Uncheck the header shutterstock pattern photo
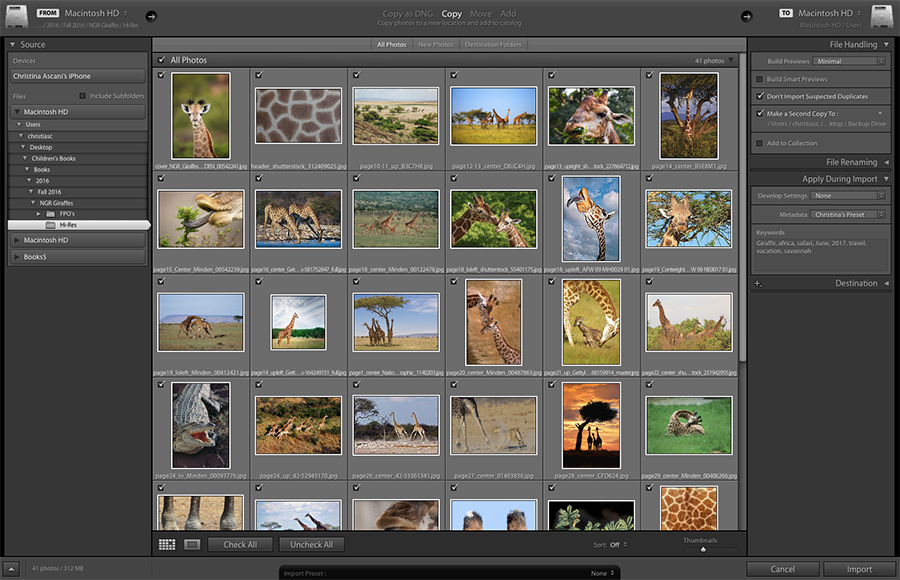Viewport: 900px width, 580px height. pos(259,75)
